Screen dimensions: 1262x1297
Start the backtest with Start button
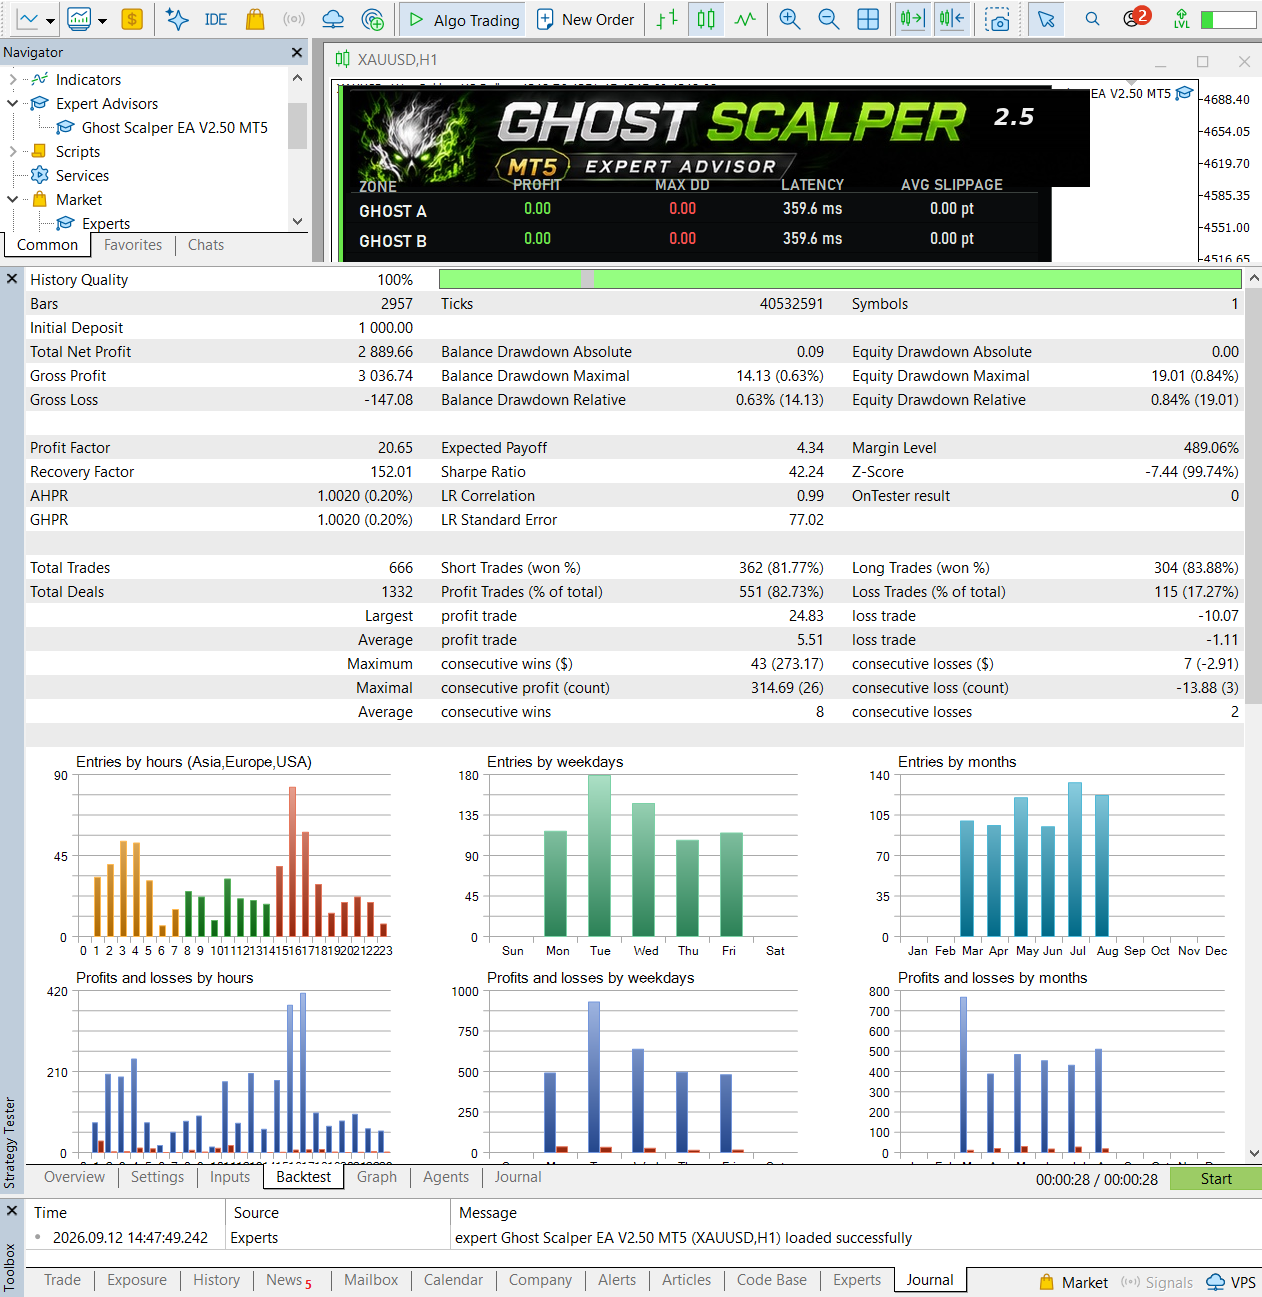[x=1216, y=1179]
